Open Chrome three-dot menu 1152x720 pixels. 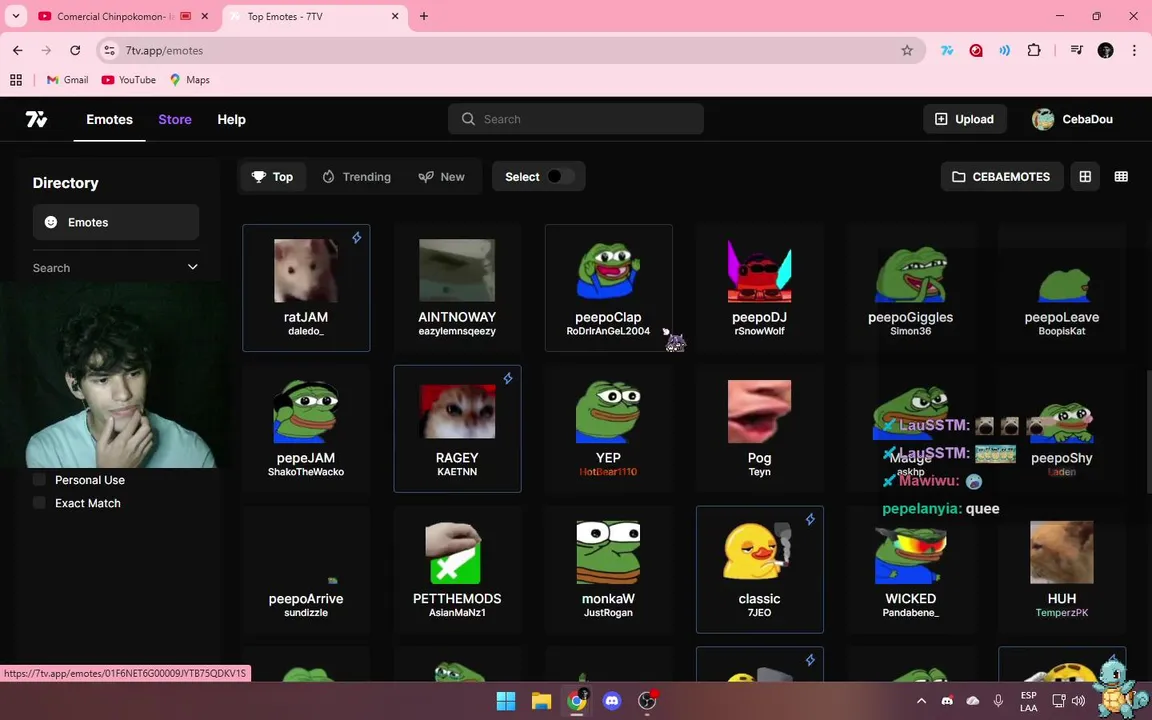[x=1134, y=50]
